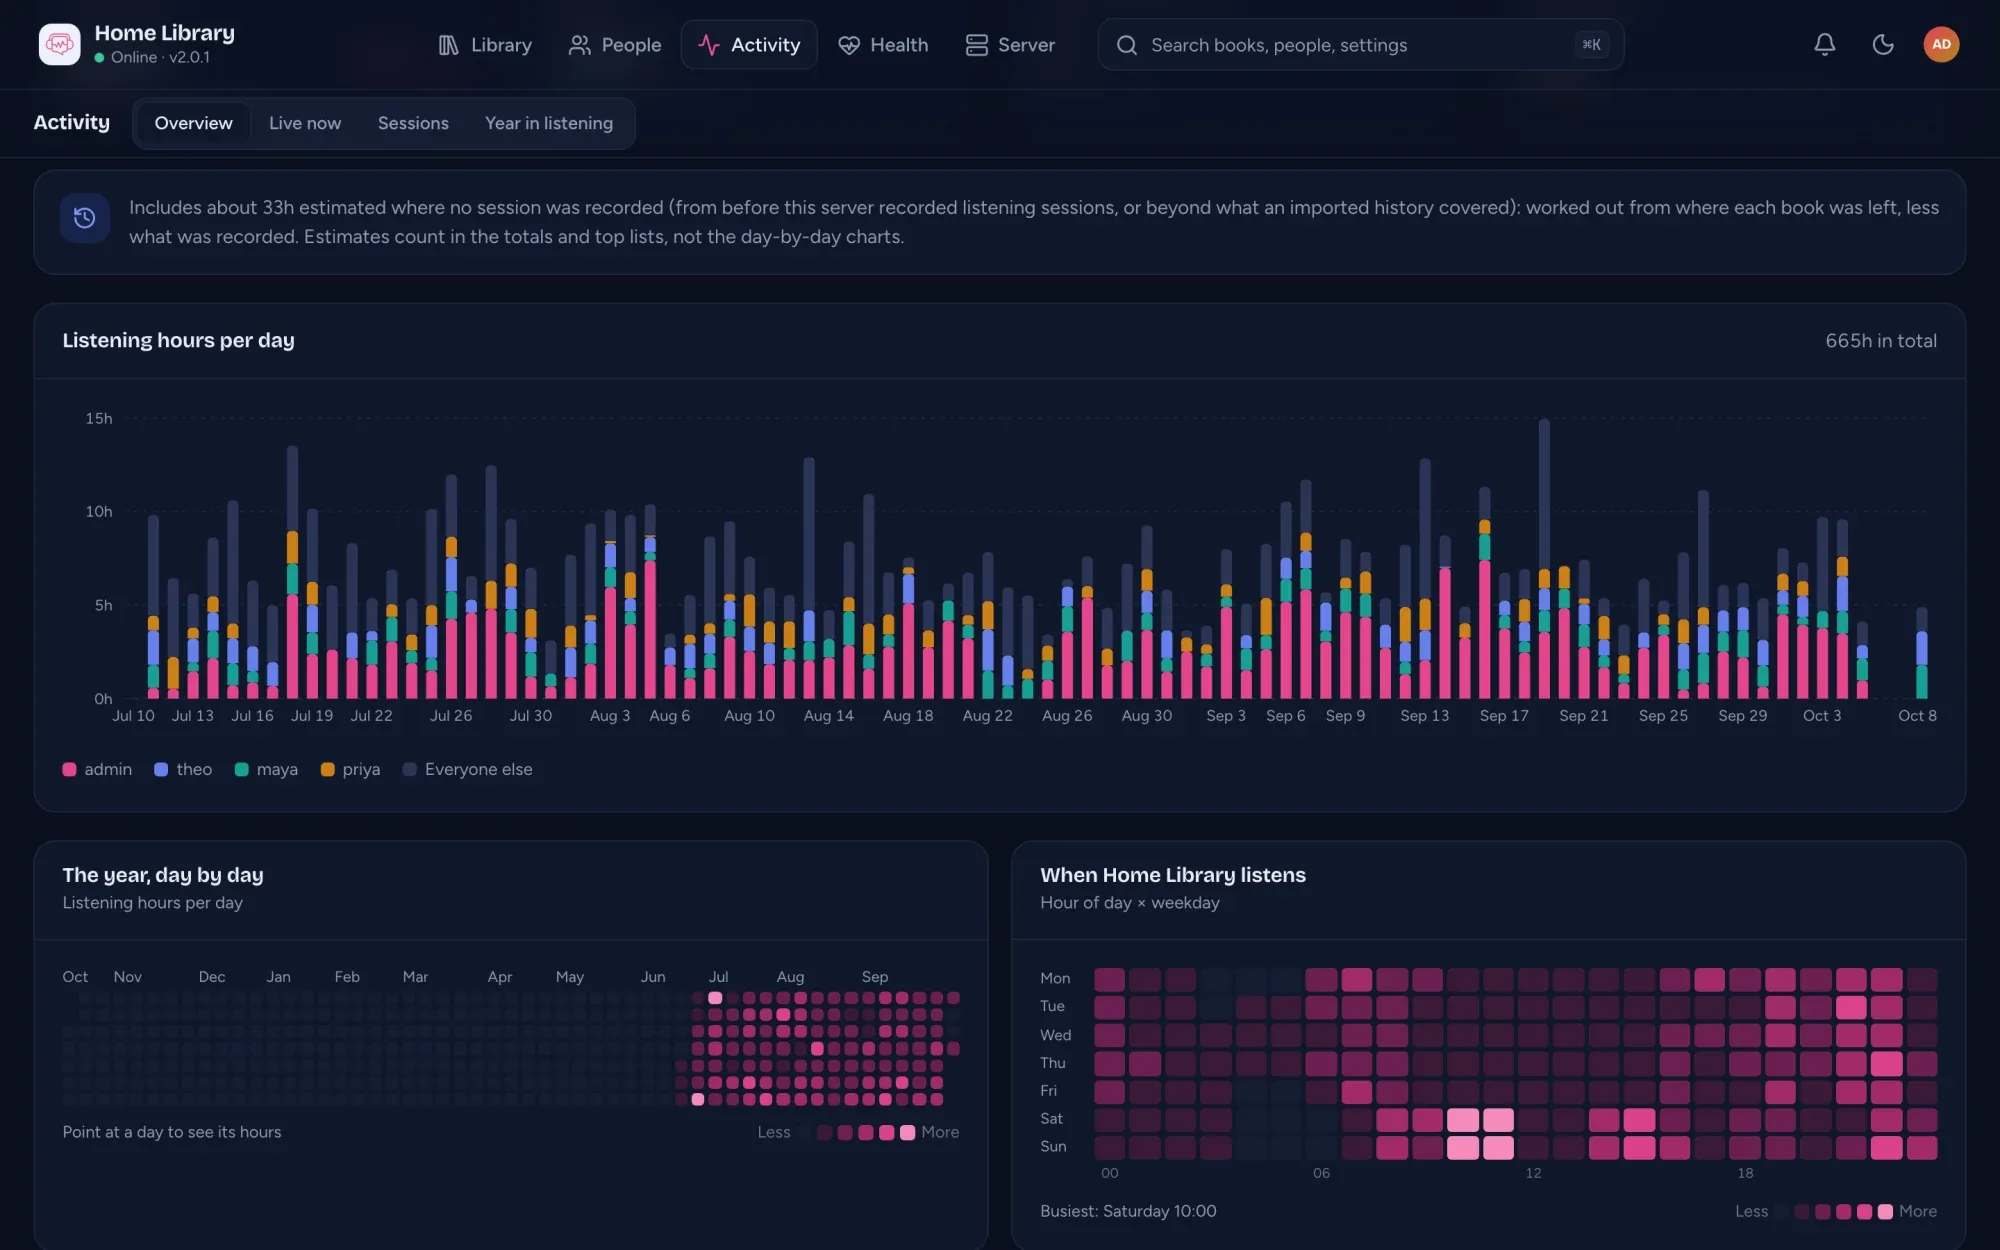Click the history clock icon in notice
The height and width of the screenshot is (1250, 2000).
coord(85,217)
